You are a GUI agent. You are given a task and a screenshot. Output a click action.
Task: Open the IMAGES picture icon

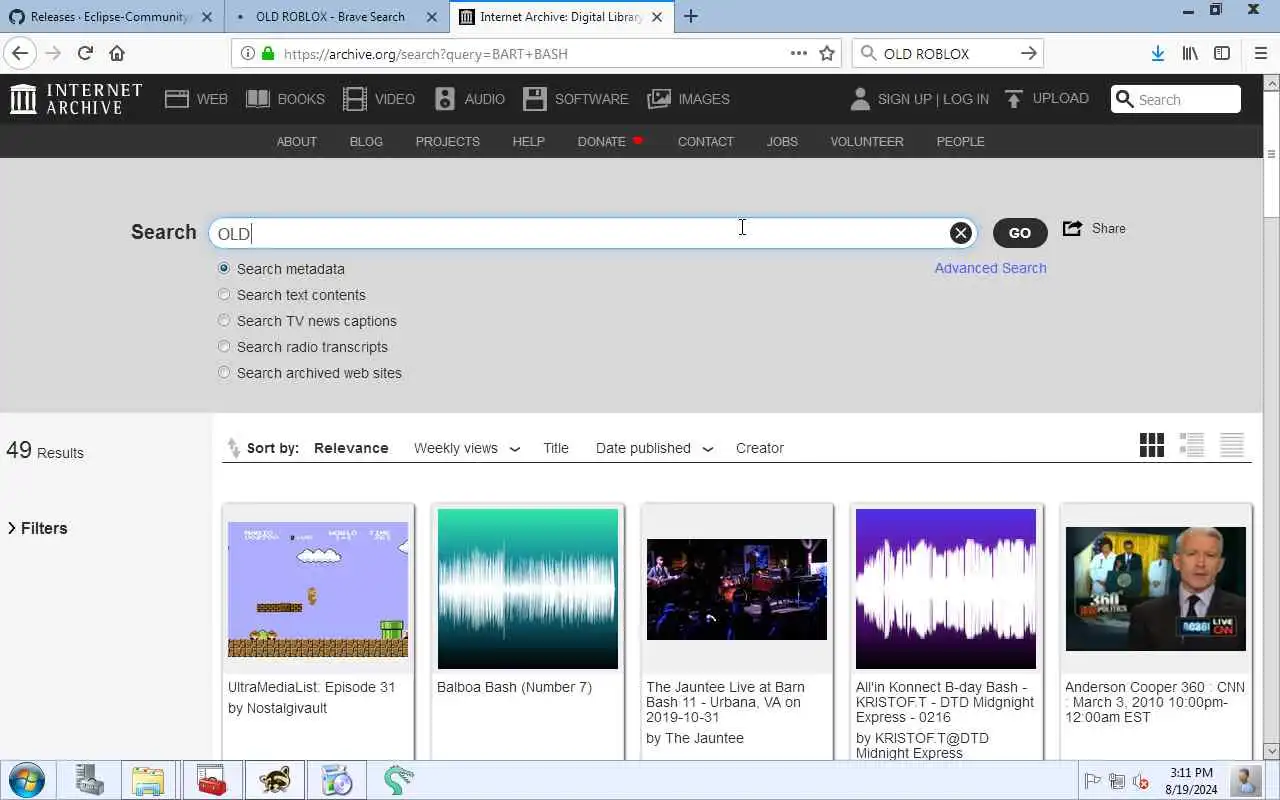[659, 99]
